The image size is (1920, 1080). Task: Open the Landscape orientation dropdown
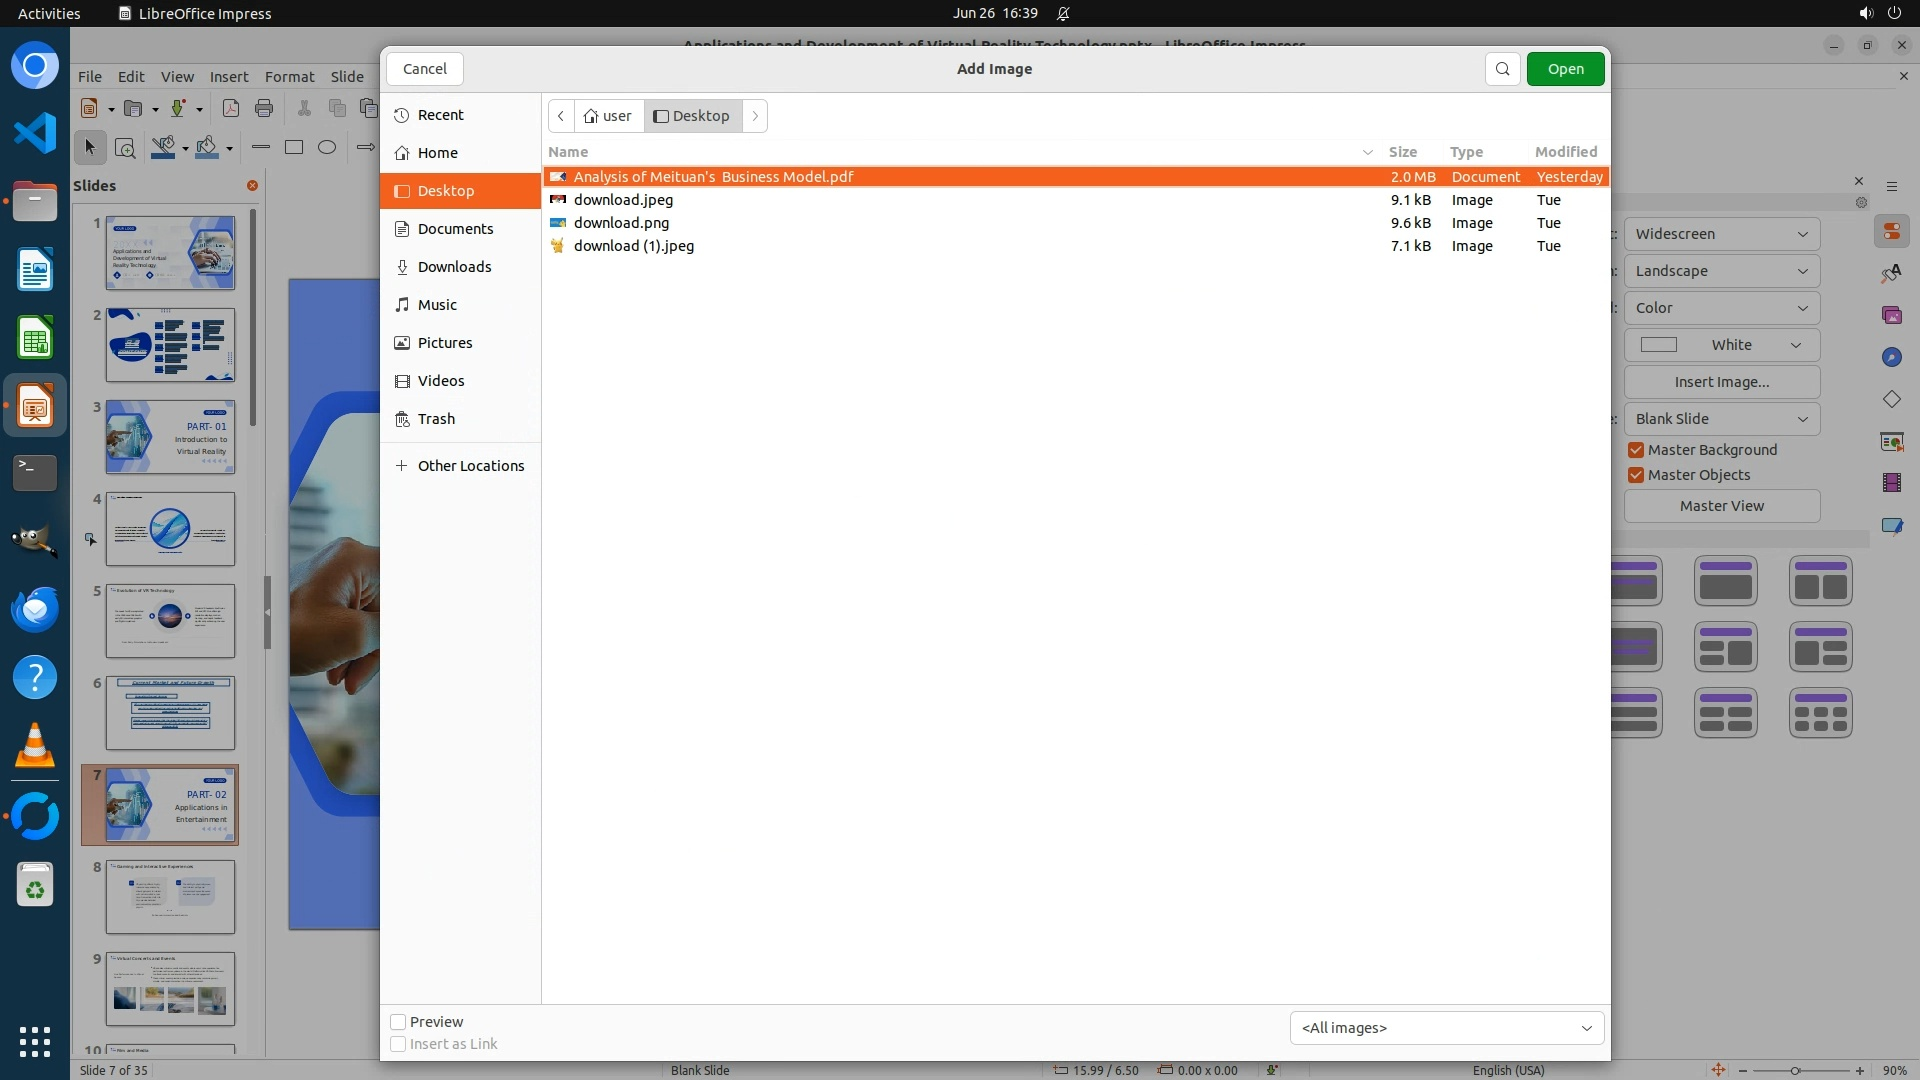point(1721,271)
